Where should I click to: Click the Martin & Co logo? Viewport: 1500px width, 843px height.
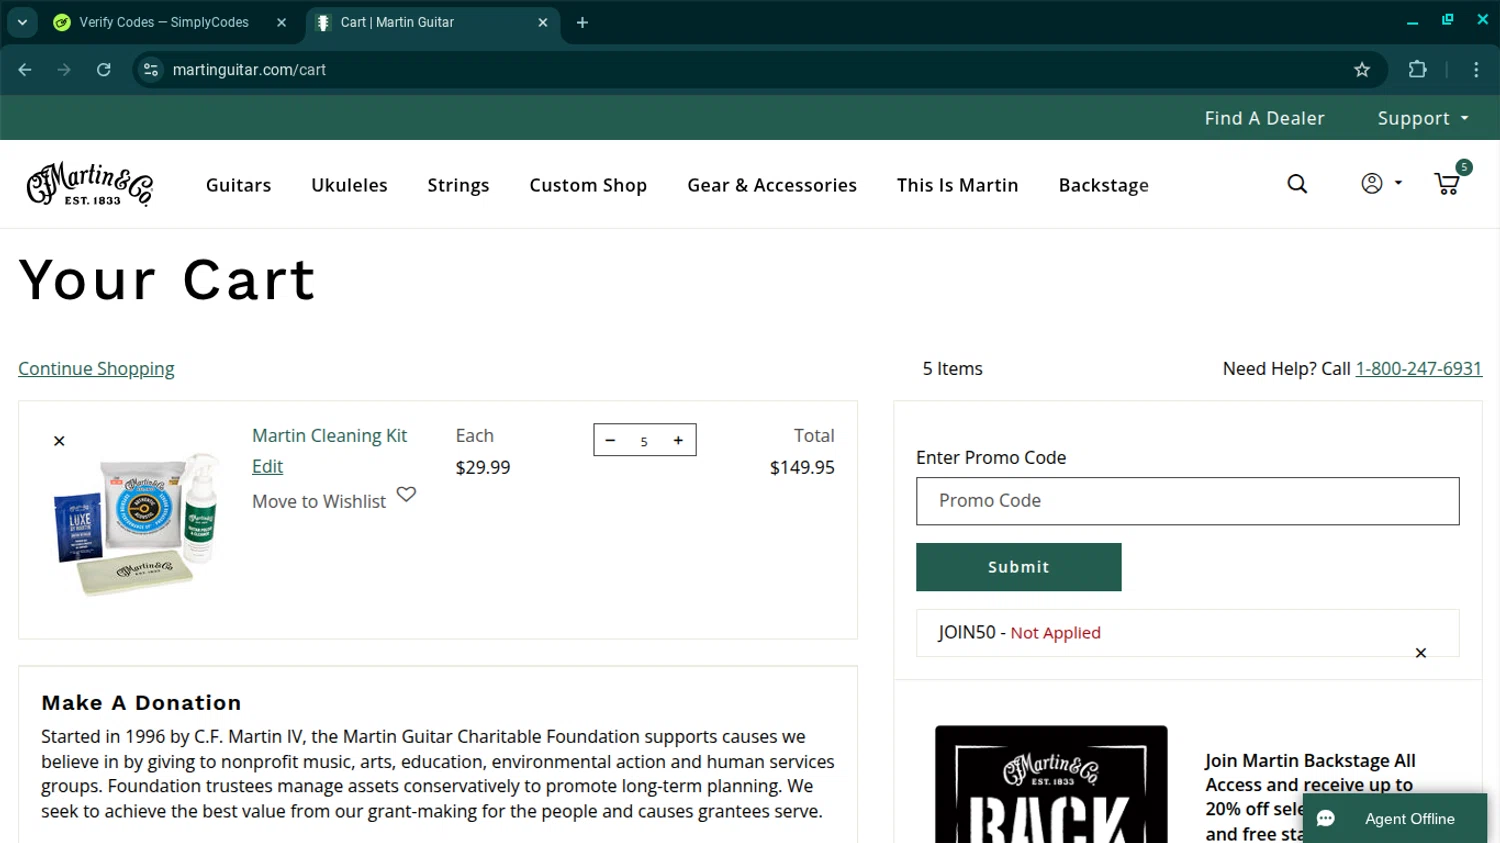pyautogui.click(x=89, y=184)
